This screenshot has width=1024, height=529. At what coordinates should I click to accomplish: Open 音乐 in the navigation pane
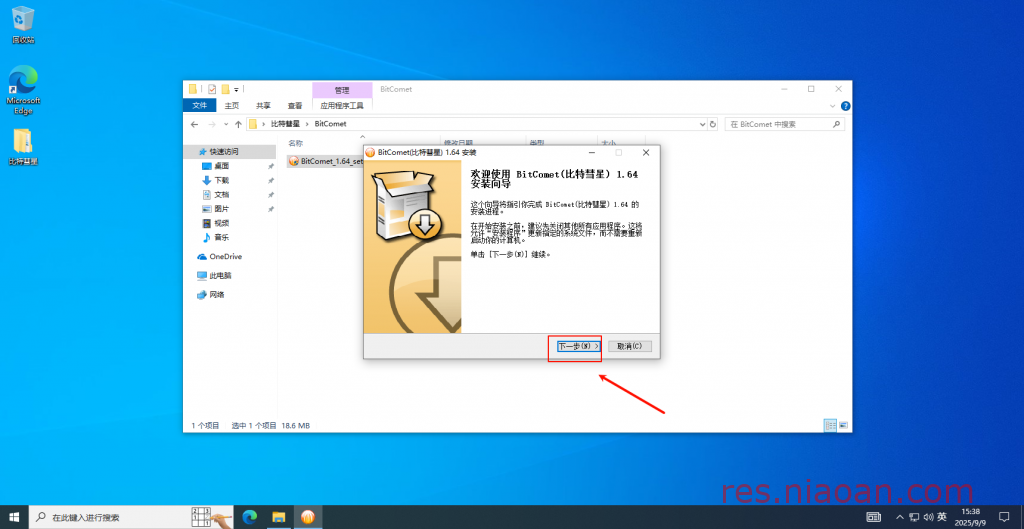pos(221,238)
